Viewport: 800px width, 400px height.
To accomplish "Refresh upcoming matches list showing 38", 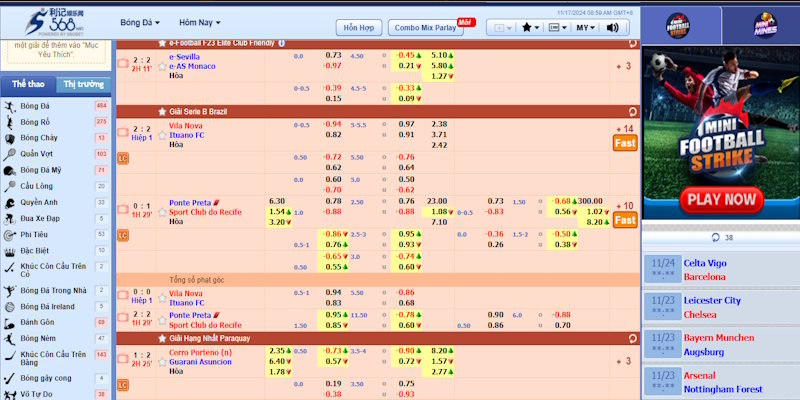I will (721, 238).
